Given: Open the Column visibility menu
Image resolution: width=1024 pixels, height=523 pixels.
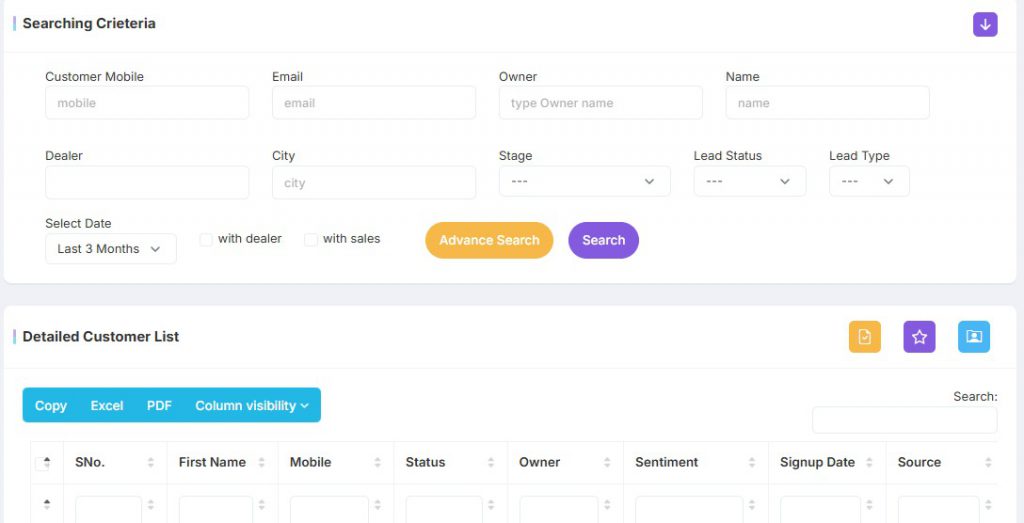Looking at the screenshot, I should coord(251,405).
